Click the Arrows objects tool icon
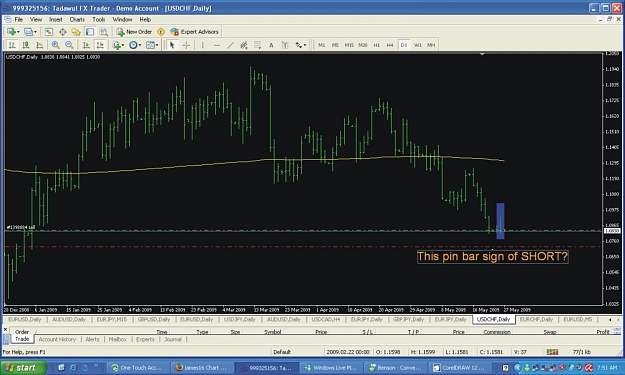Viewport: 625px width, 375px height. click(x=299, y=45)
